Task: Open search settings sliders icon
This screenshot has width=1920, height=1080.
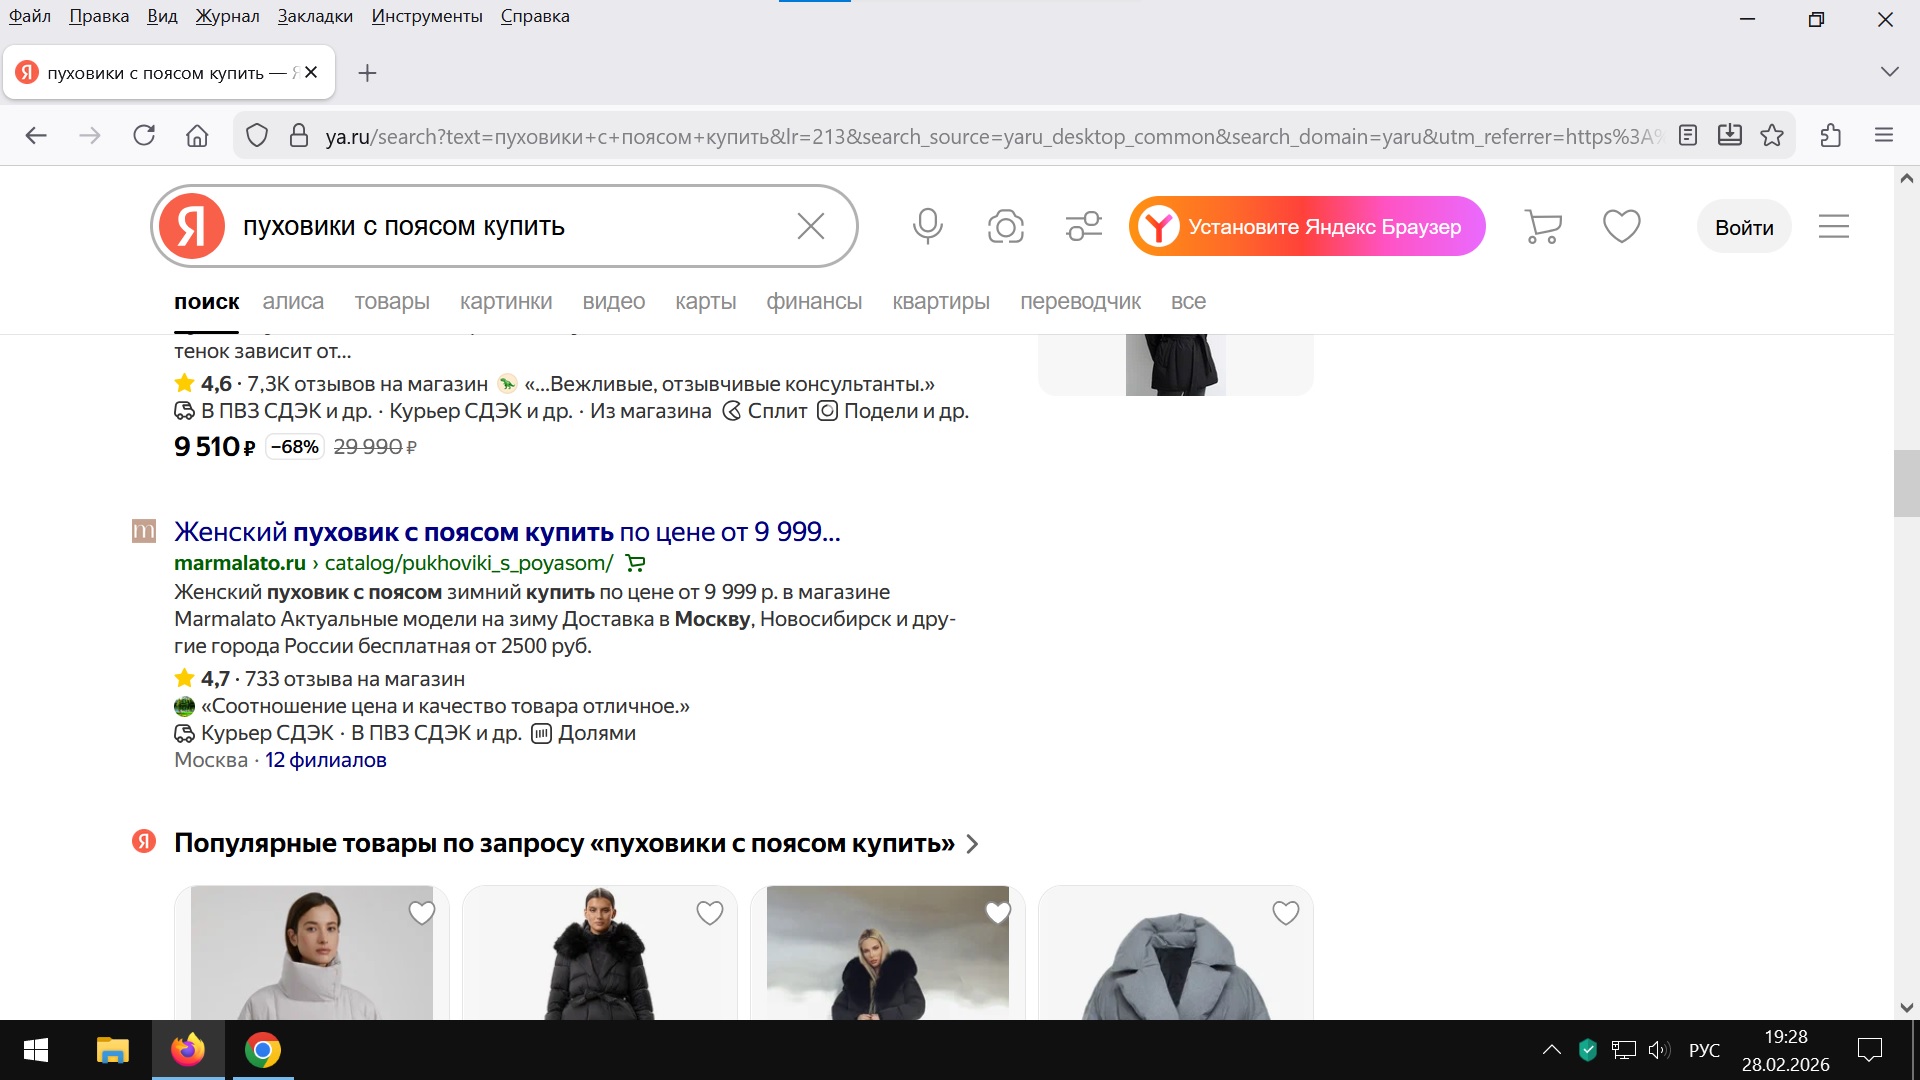Action: [1083, 227]
